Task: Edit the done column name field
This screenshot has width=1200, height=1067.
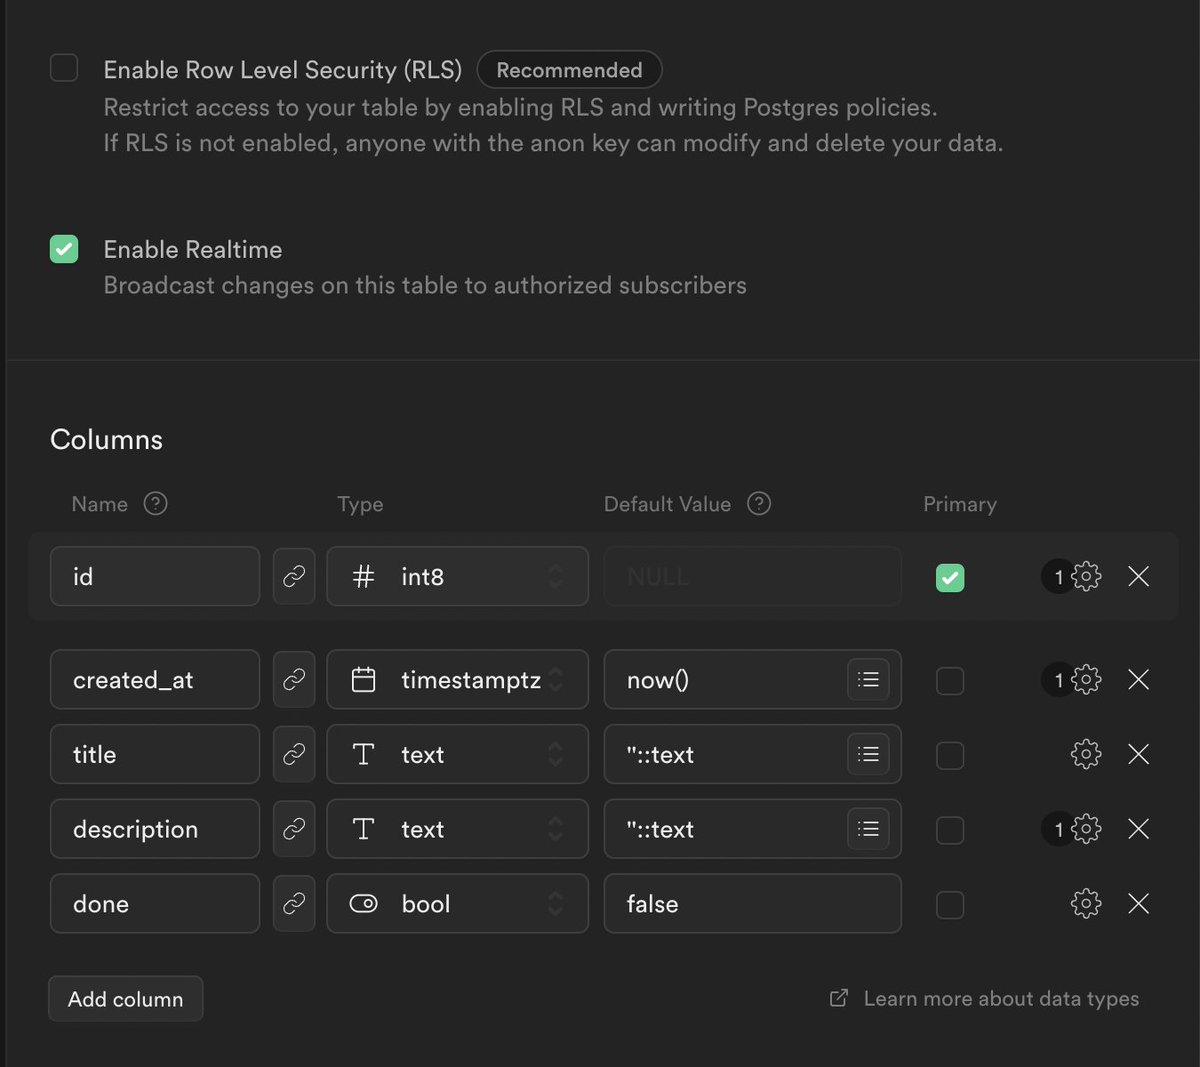Action: (155, 904)
